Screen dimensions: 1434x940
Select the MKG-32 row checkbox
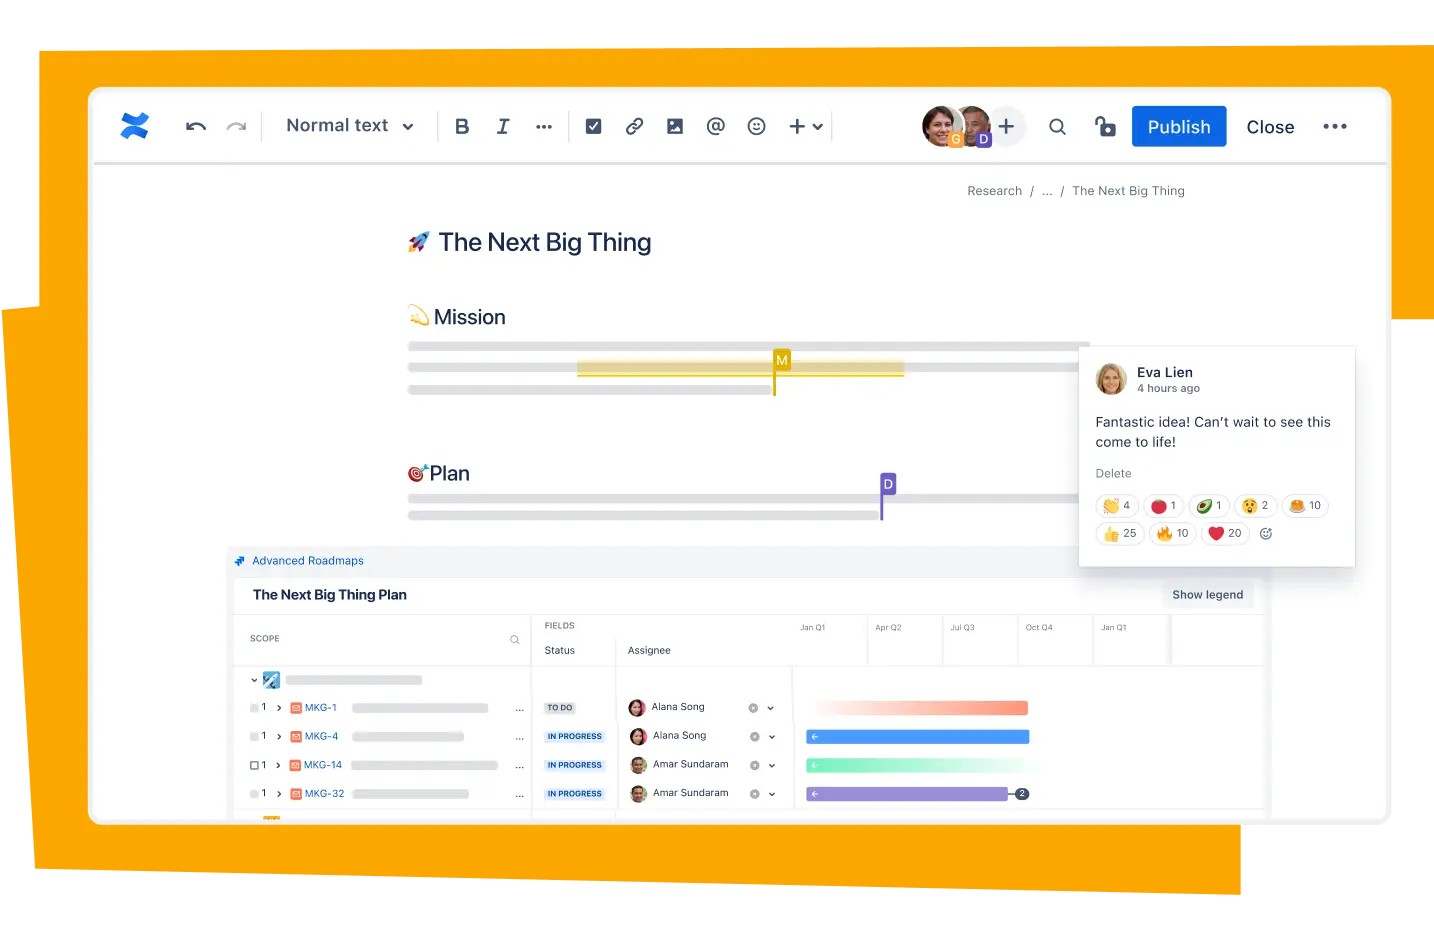[x=254, y=794]
